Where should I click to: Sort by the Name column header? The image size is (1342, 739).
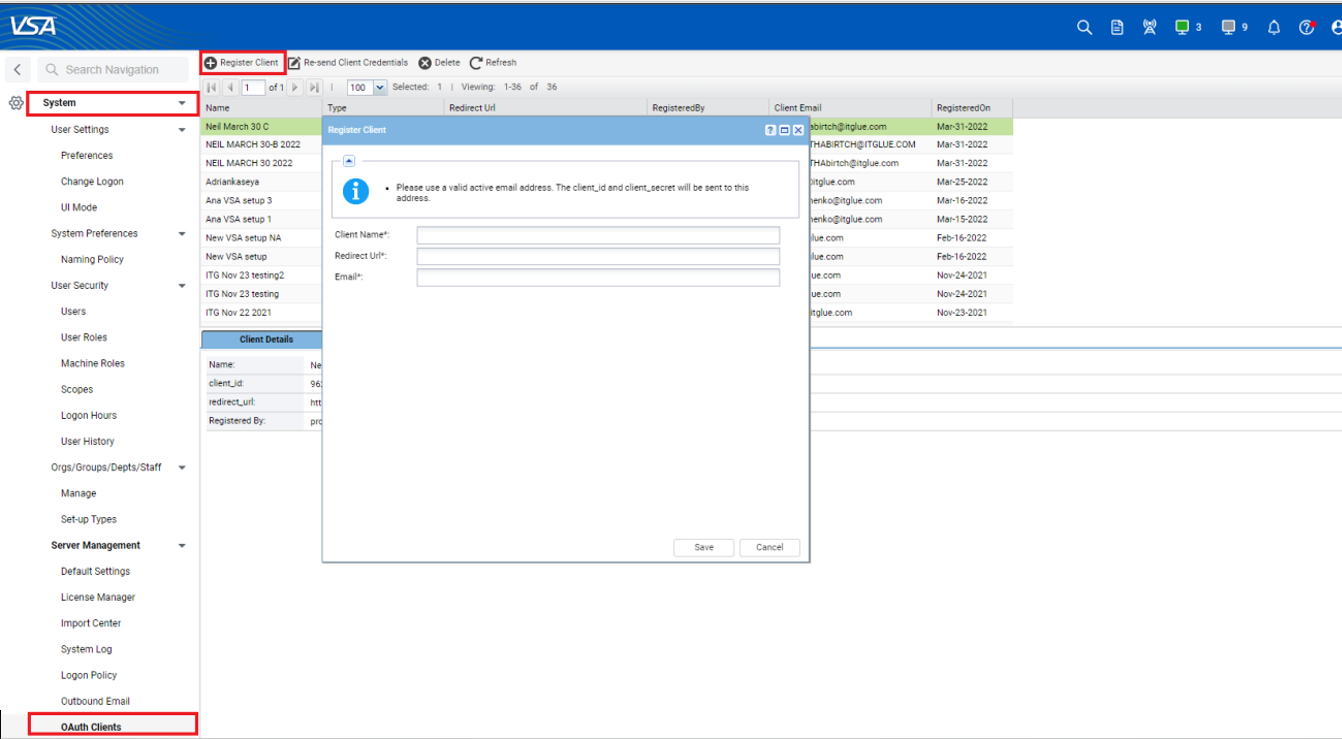[x=262, y=107]
